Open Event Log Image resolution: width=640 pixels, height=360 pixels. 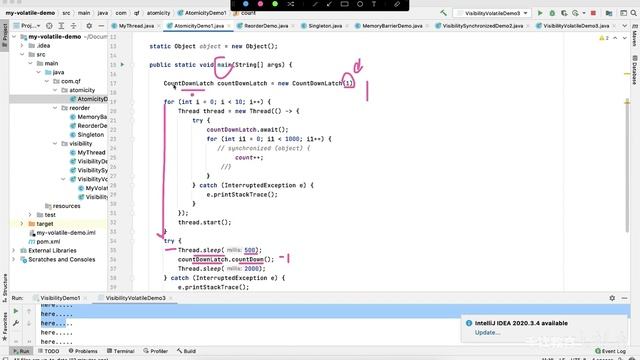610,351
